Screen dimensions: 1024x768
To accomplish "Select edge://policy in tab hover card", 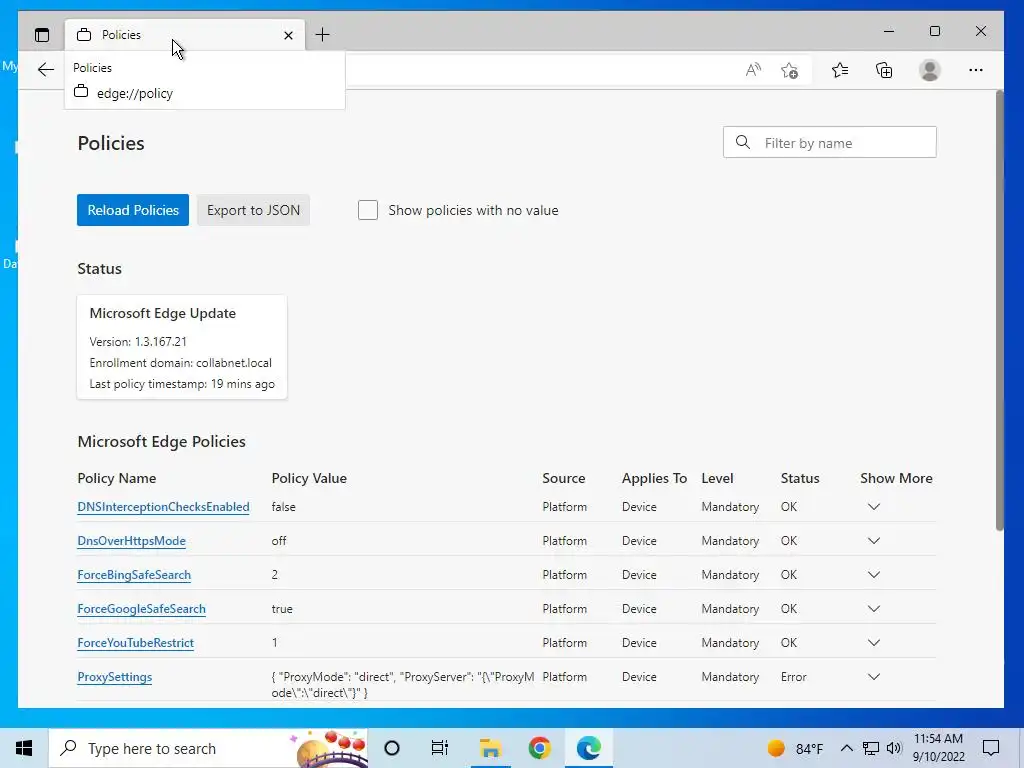I will (135, 93).
